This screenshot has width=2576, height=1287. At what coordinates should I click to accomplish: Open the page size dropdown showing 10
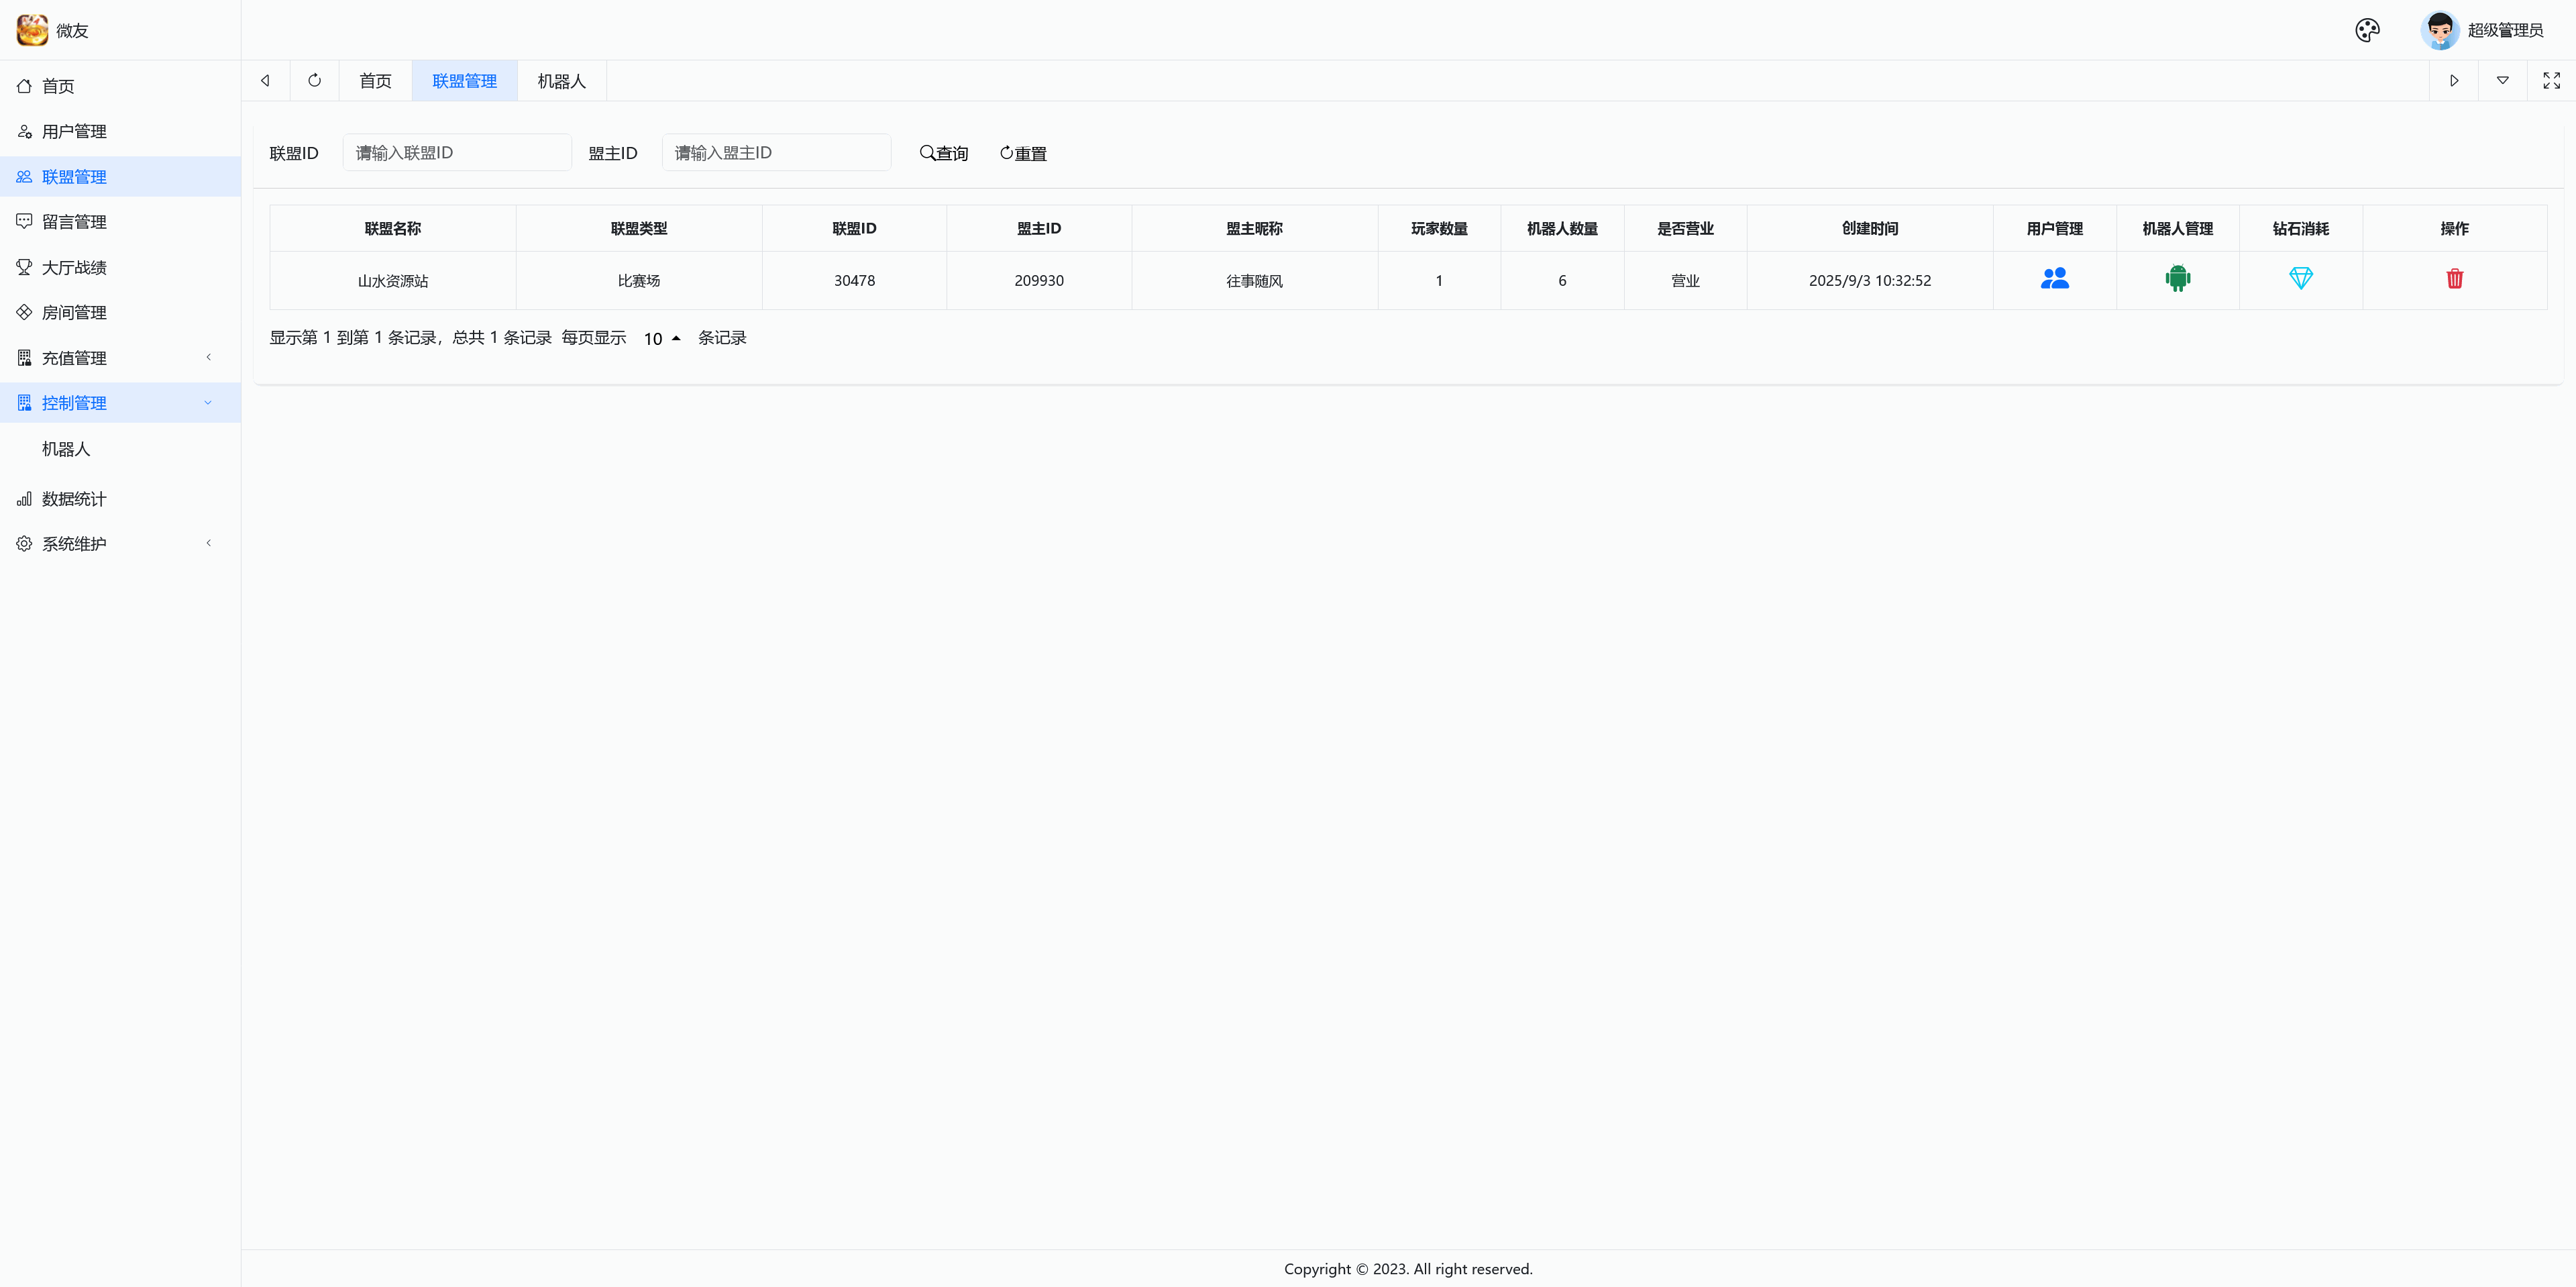[661, 339]
